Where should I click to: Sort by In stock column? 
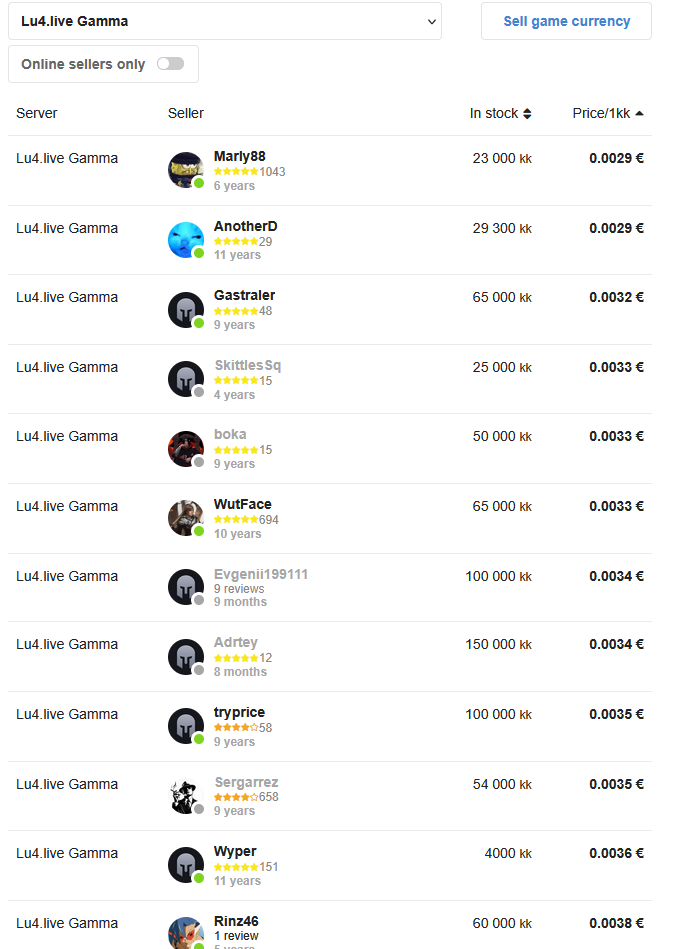tap(500, 113)
